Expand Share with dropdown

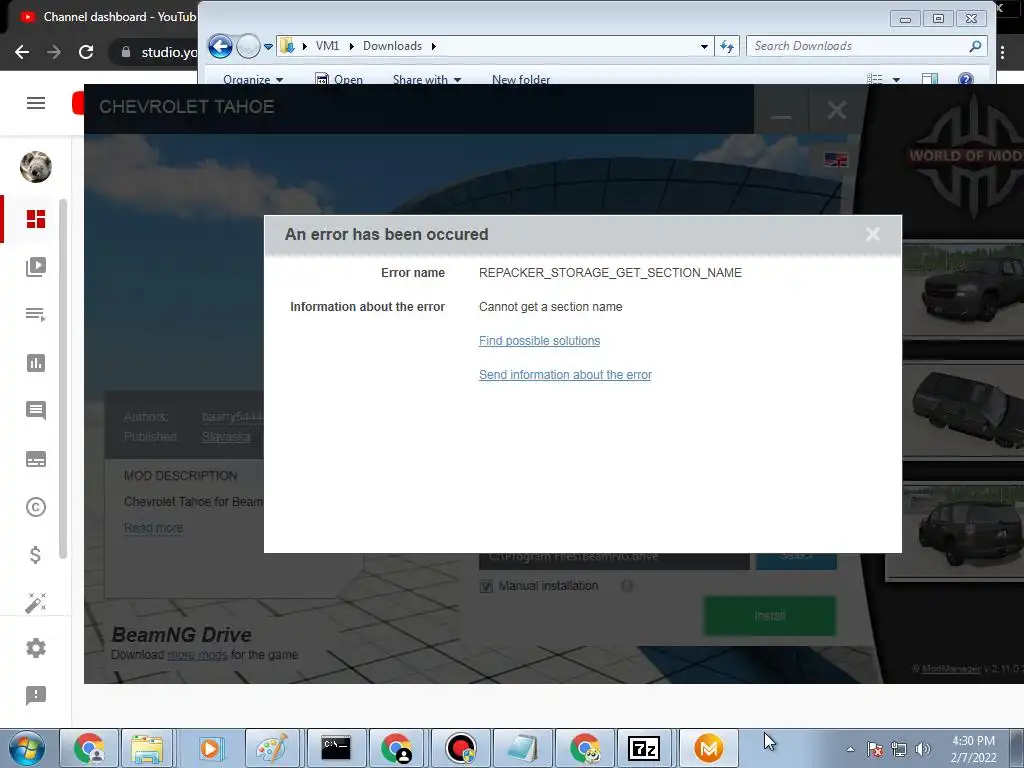click(x=427, y=80)
